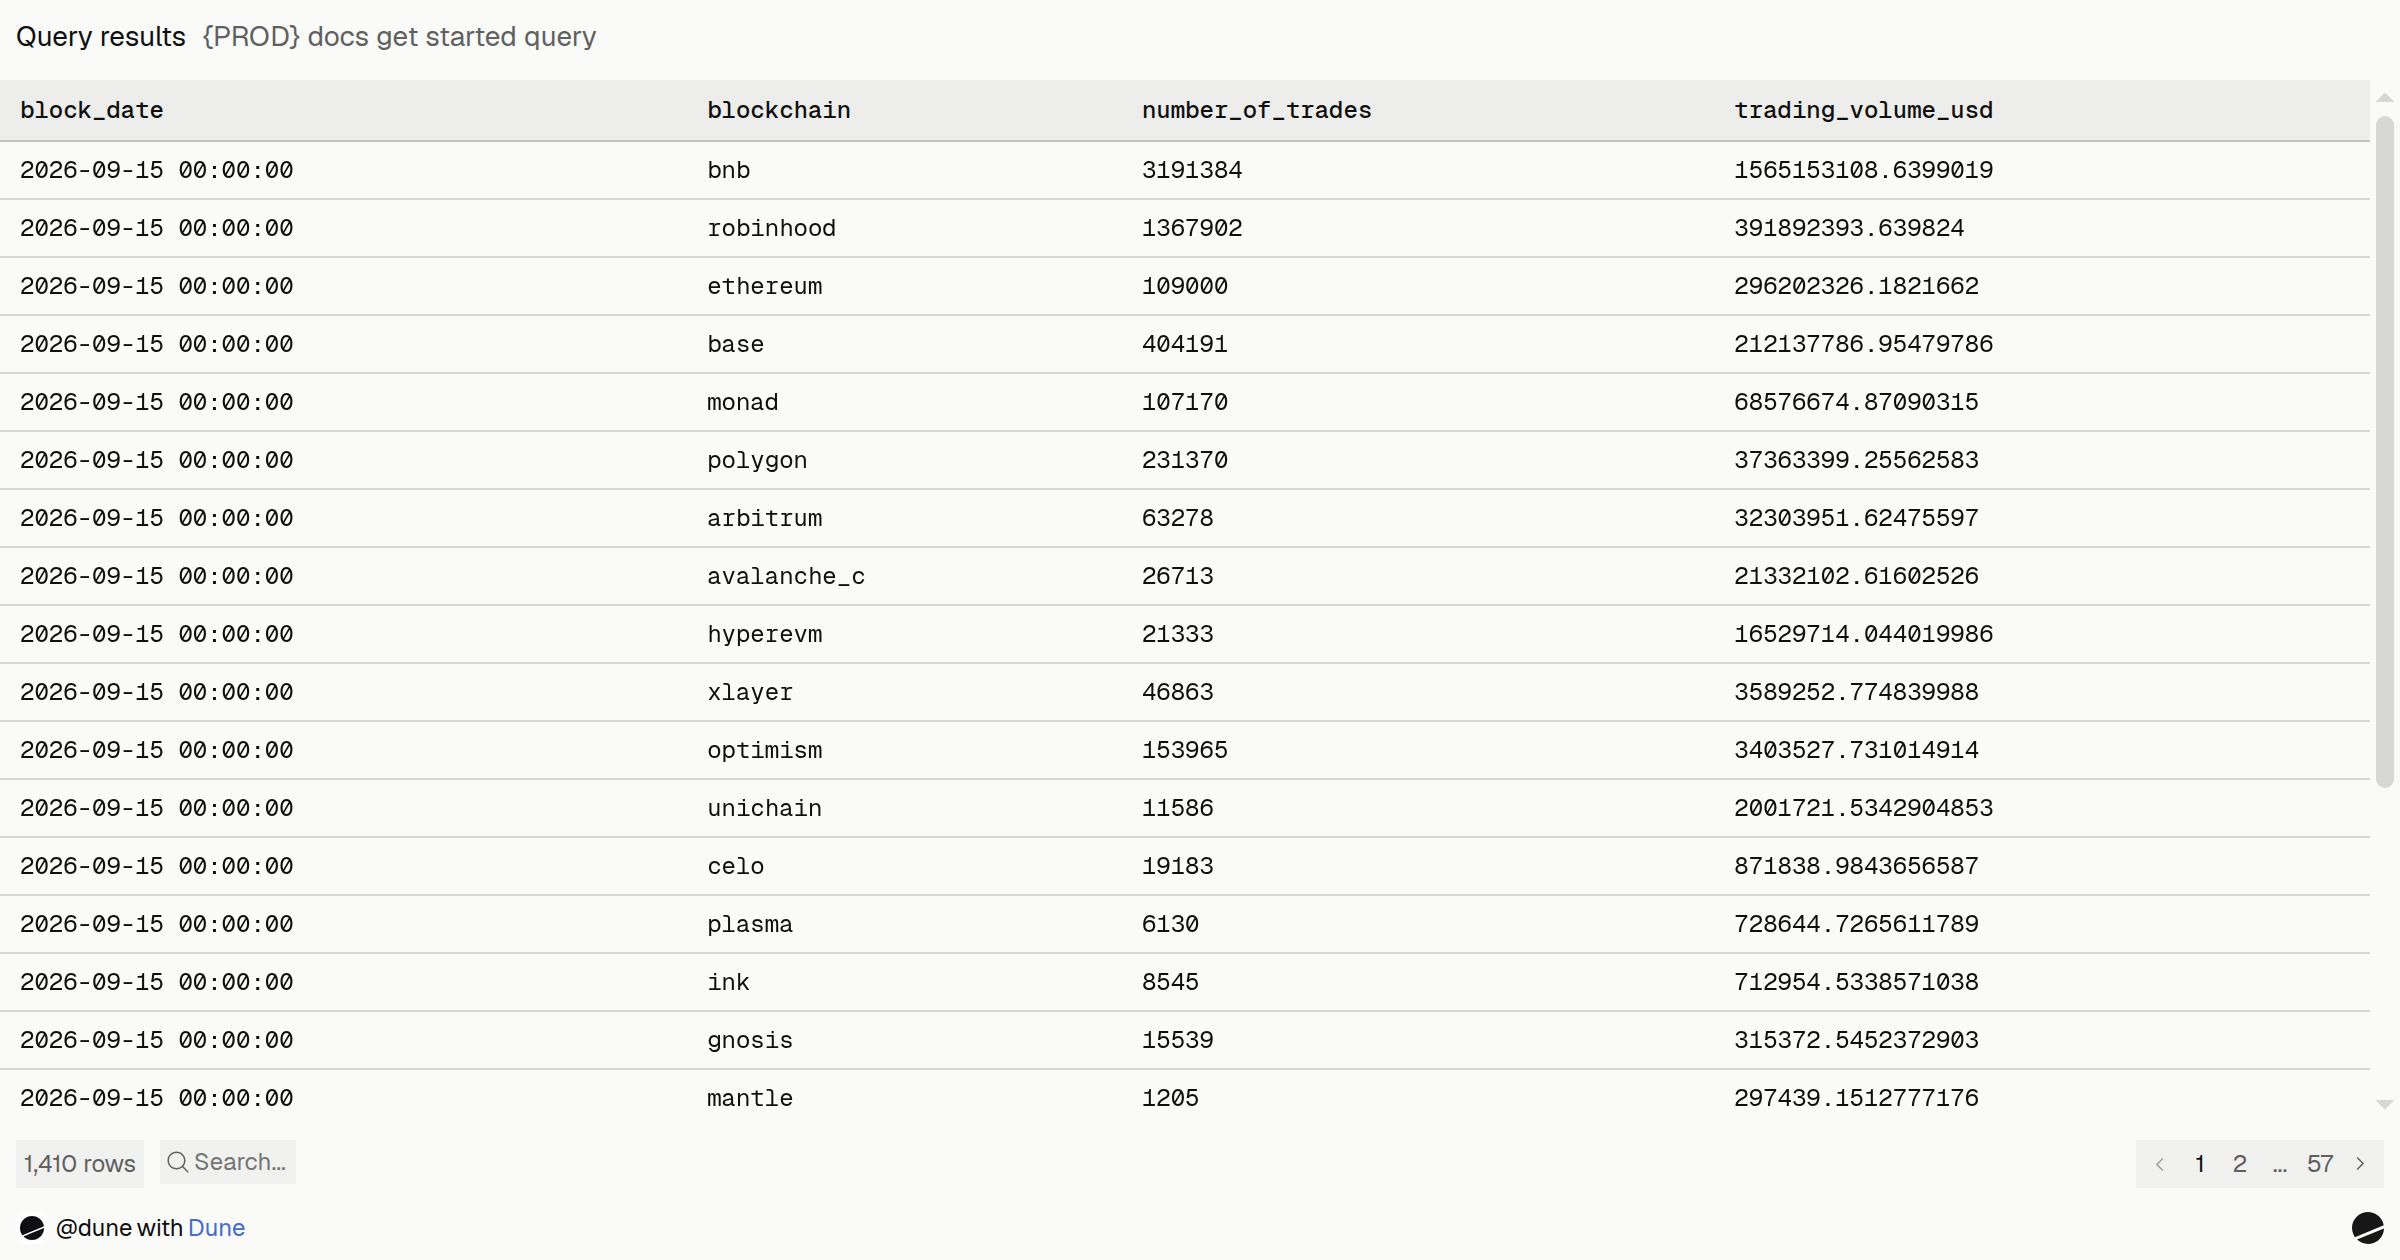Viewport: 2400px width, 1260px height.
Task: Select the 'ethereum' blockchain cell
Action: tap(765, 286)
